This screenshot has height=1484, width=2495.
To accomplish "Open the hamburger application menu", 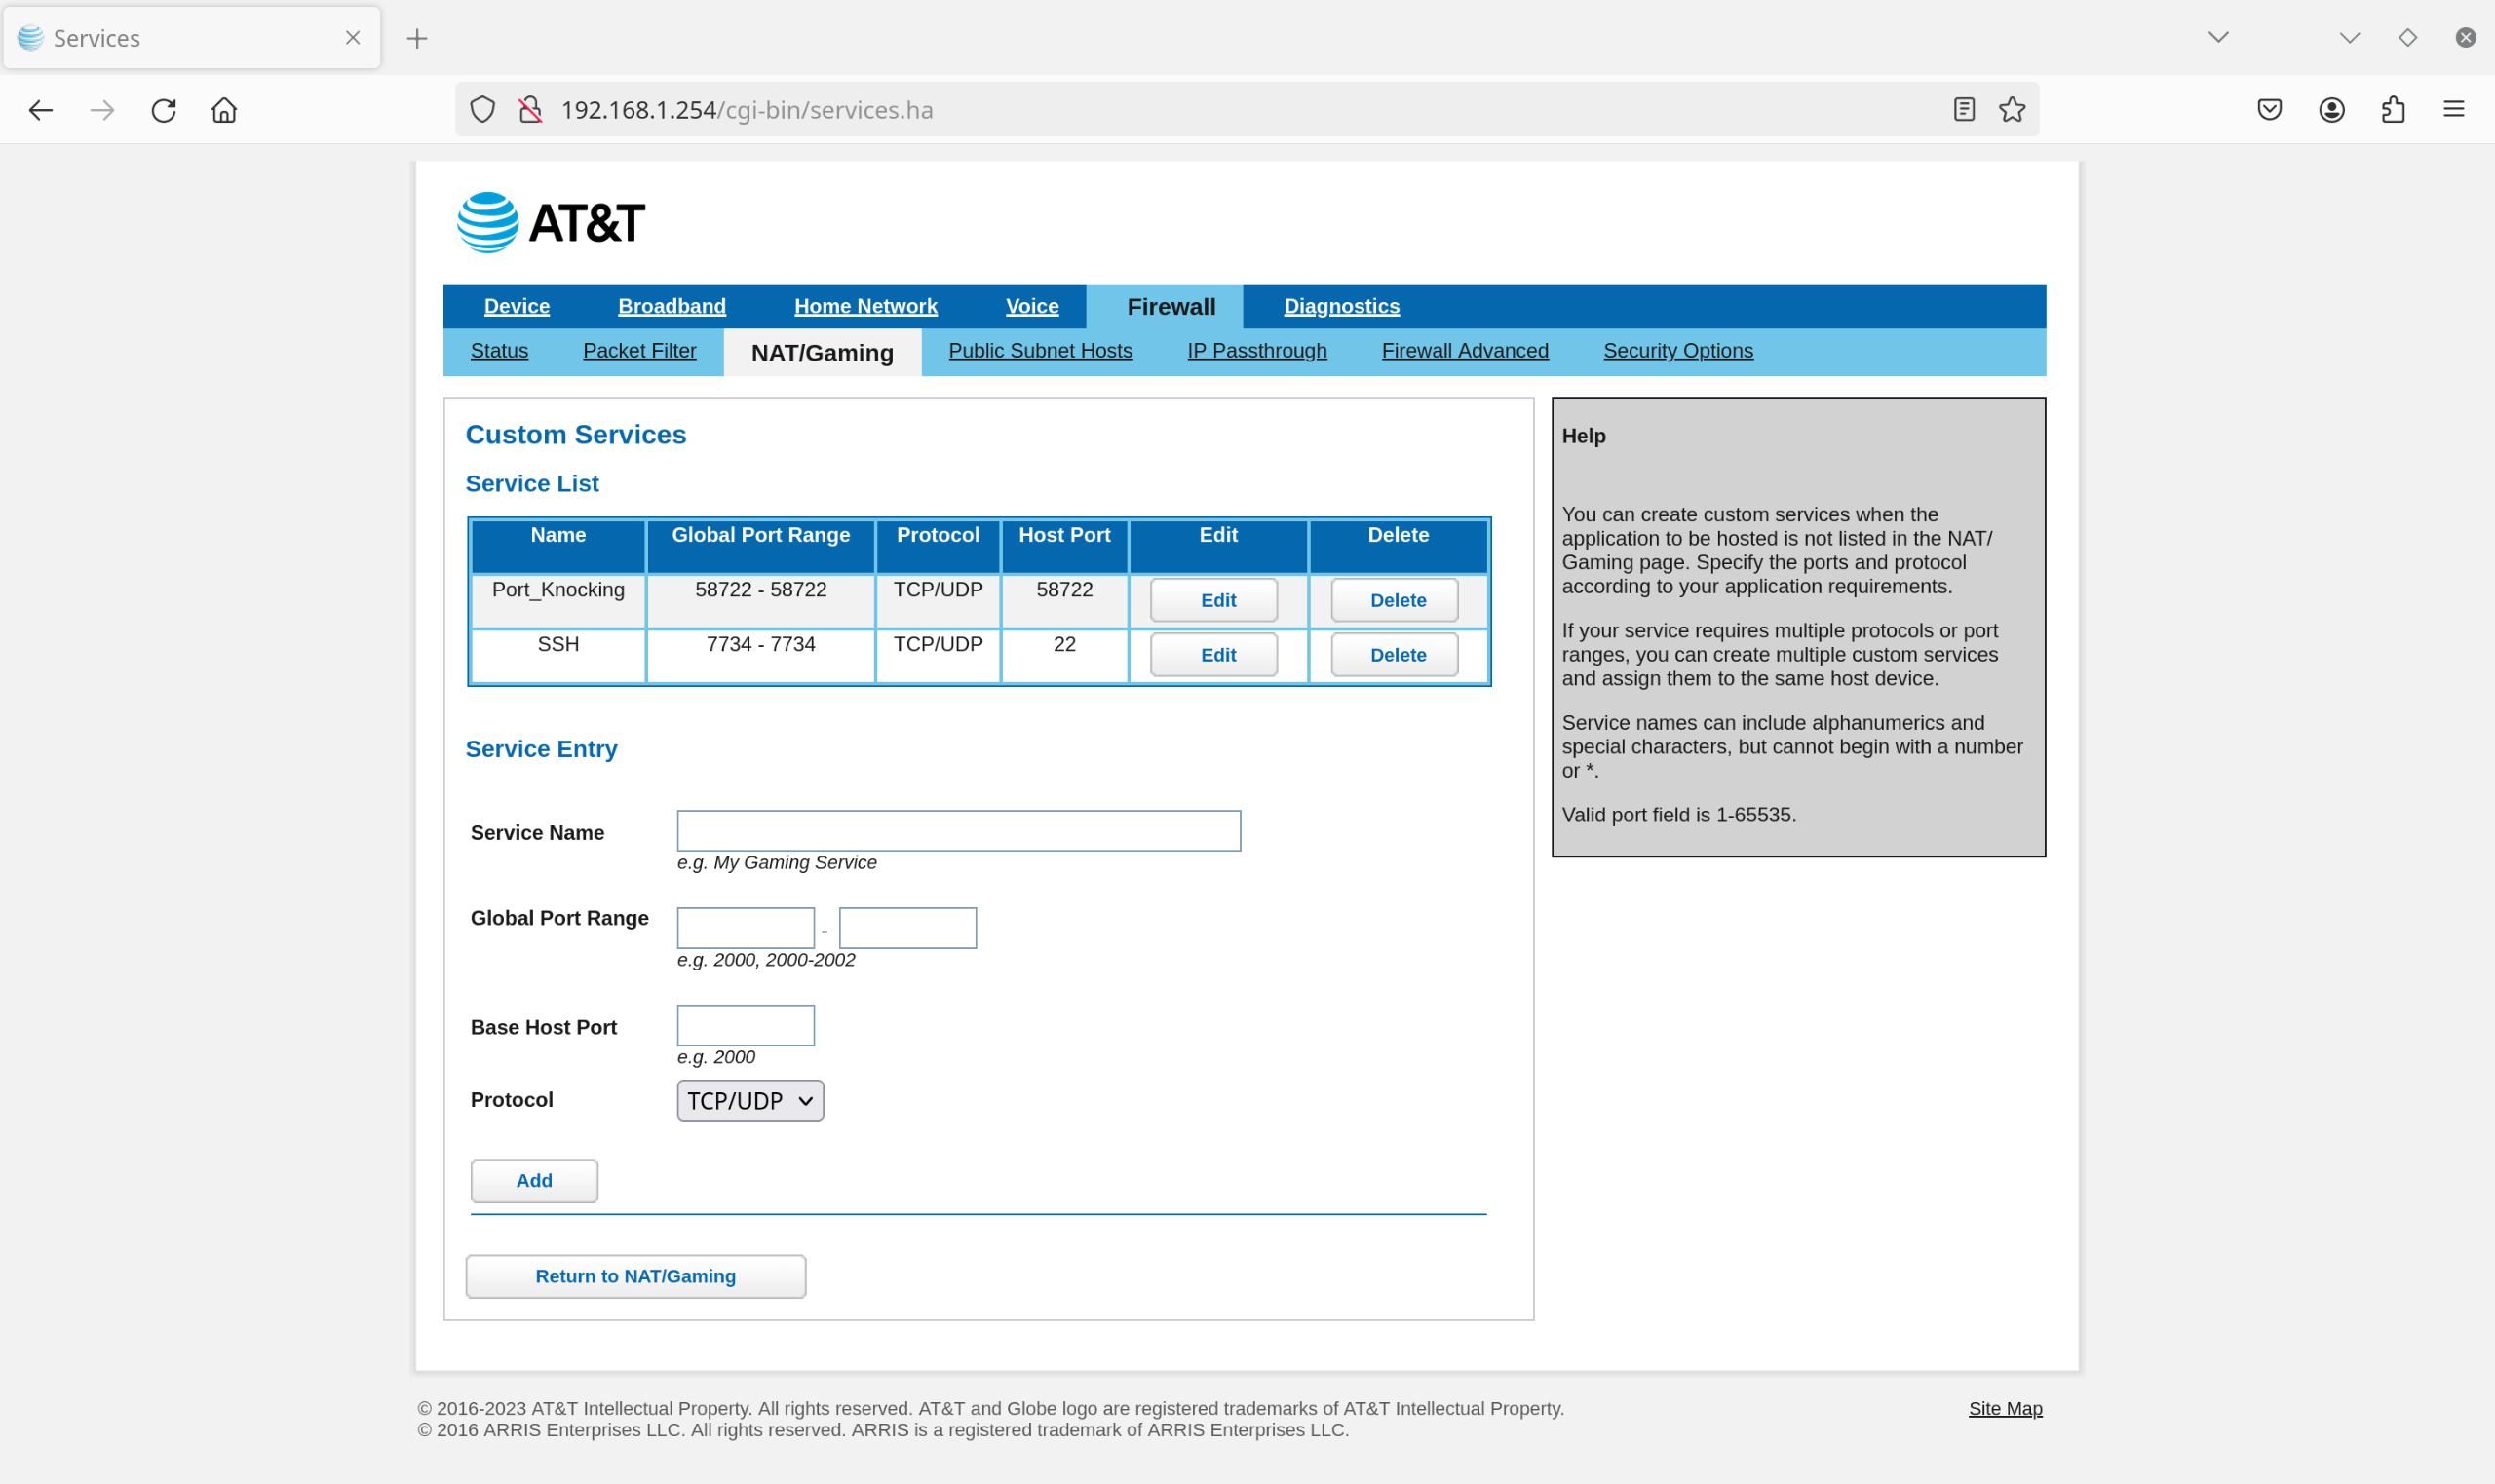I will point(2454,109).
